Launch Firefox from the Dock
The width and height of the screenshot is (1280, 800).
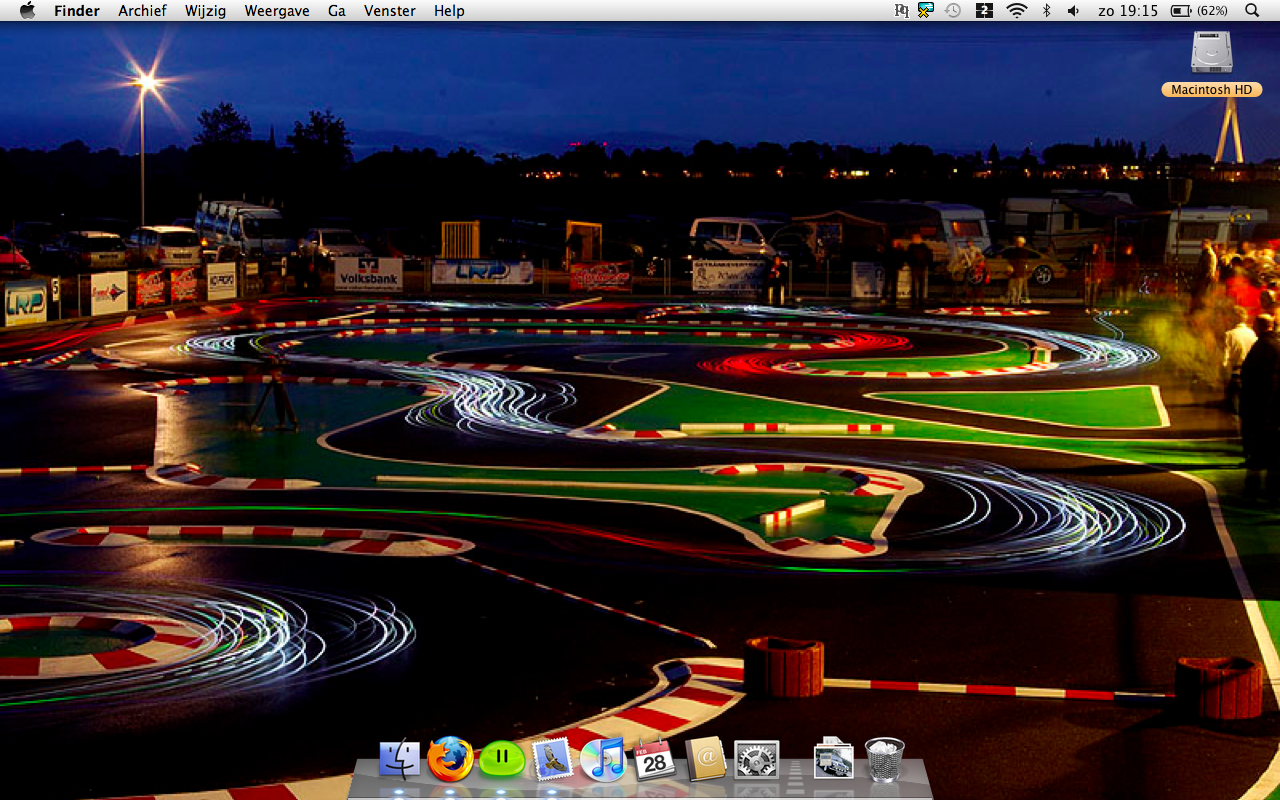pos(450,760)
